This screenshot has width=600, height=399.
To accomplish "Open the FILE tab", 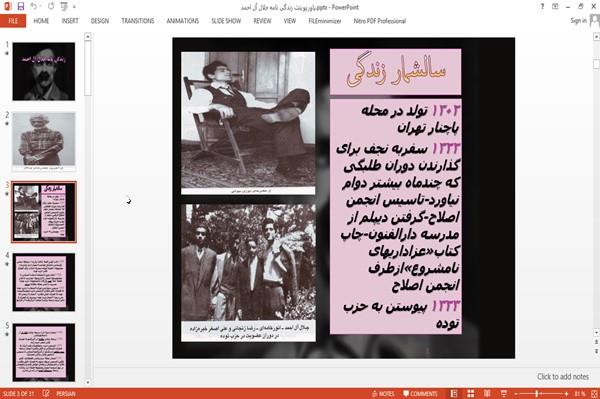I will 13,21.
